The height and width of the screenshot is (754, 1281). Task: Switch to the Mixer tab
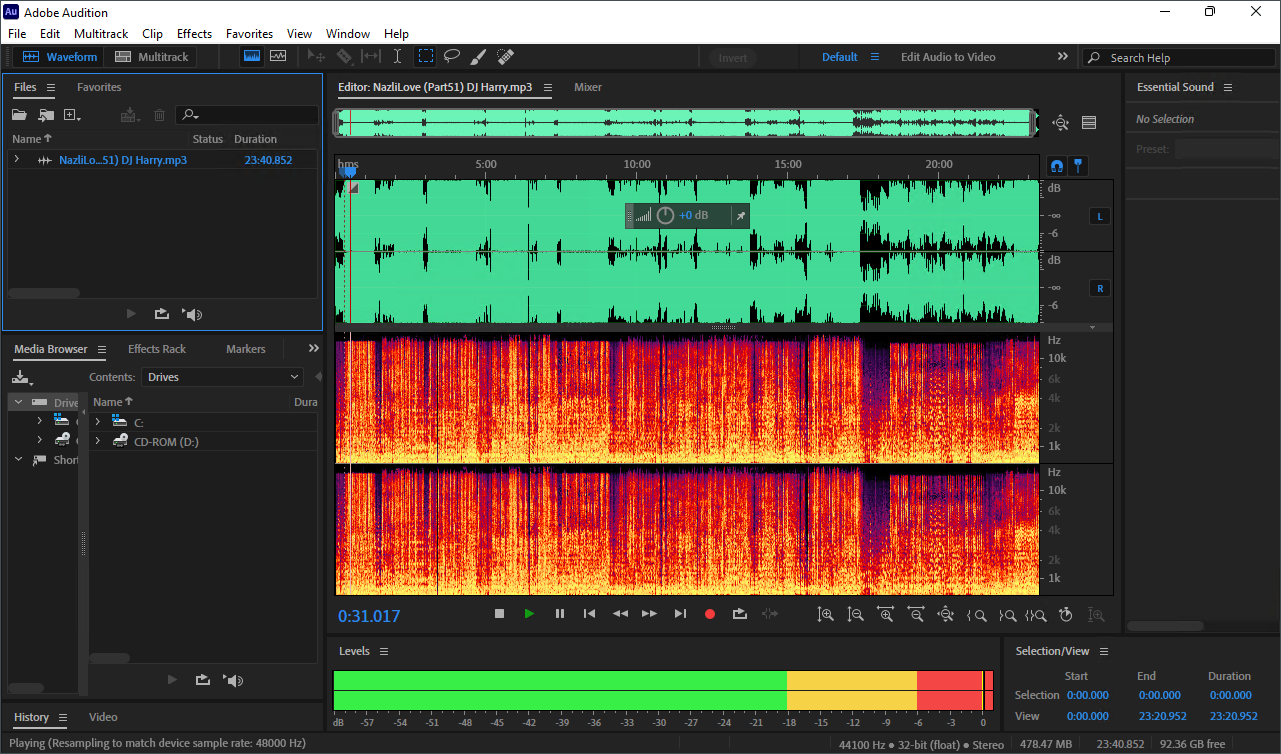click(588, 87)
